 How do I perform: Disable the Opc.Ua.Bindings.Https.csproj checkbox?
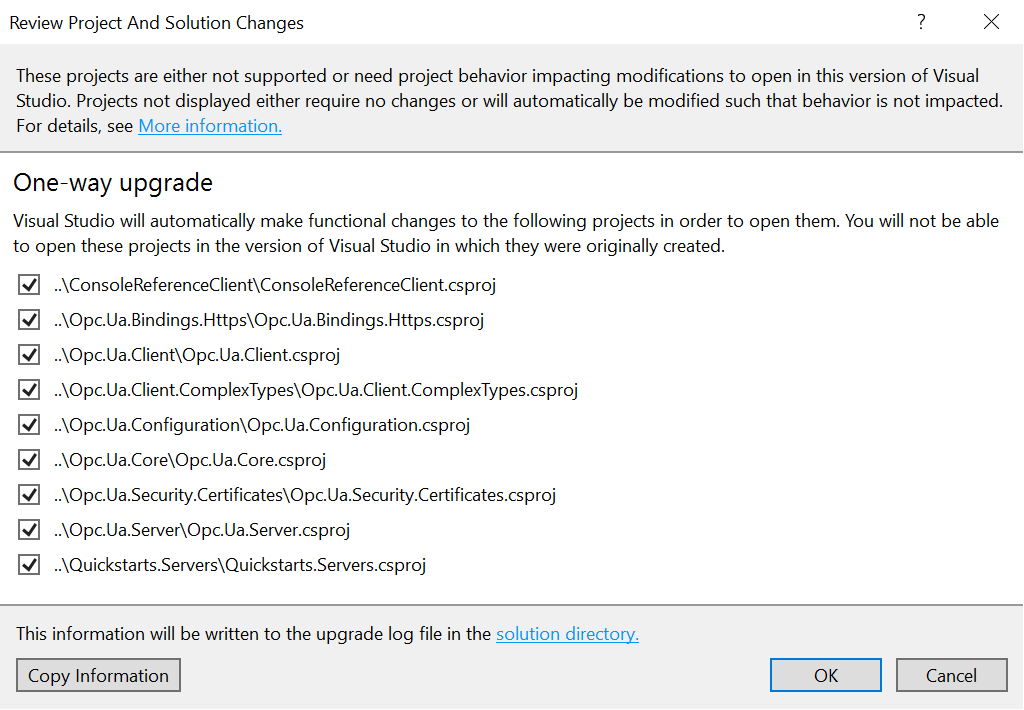pos(28,319)
